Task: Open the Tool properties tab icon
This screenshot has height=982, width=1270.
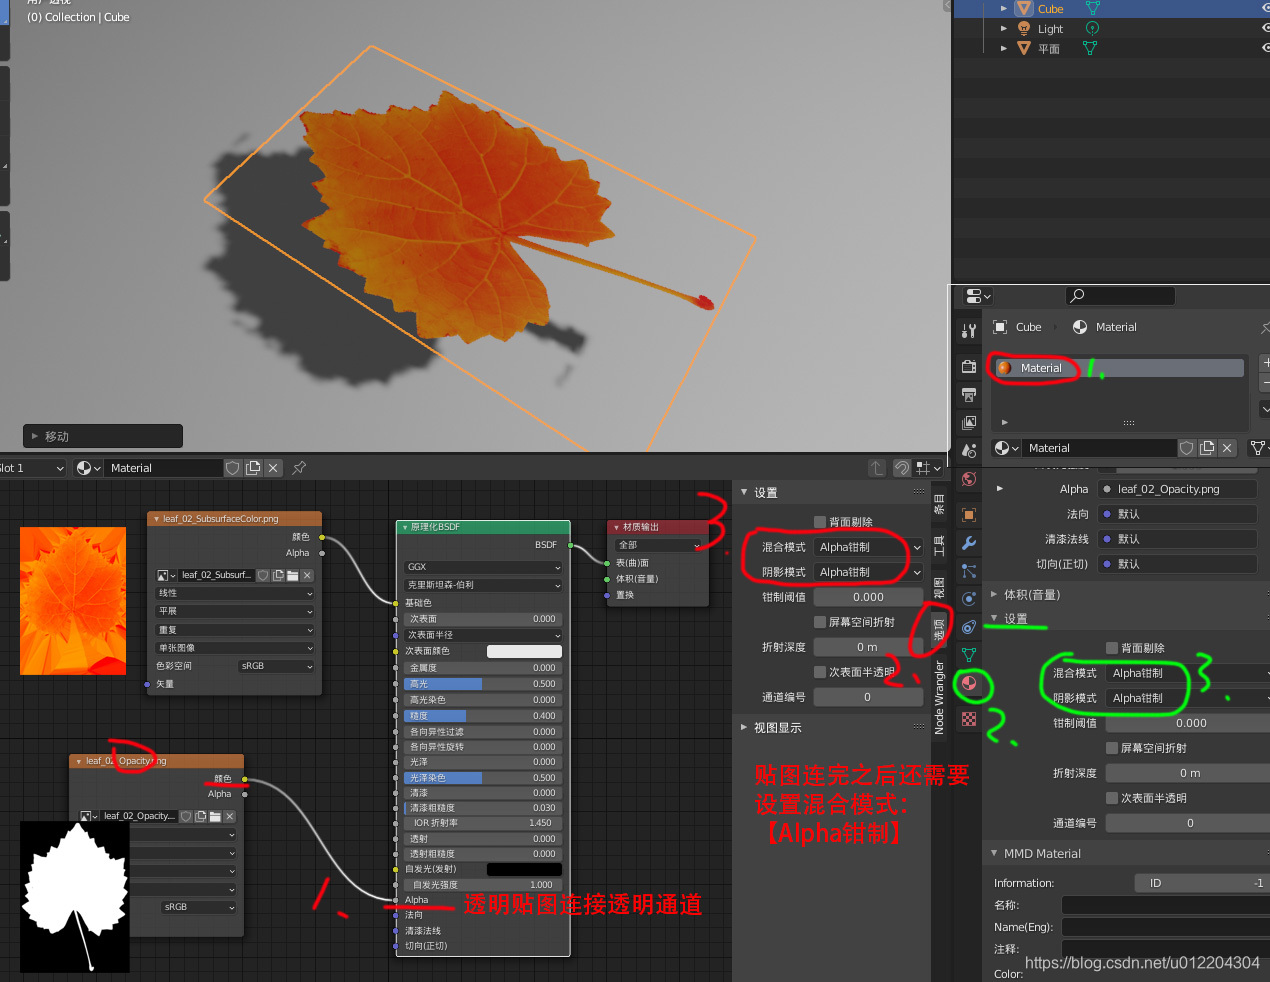Action: [968, 330]
